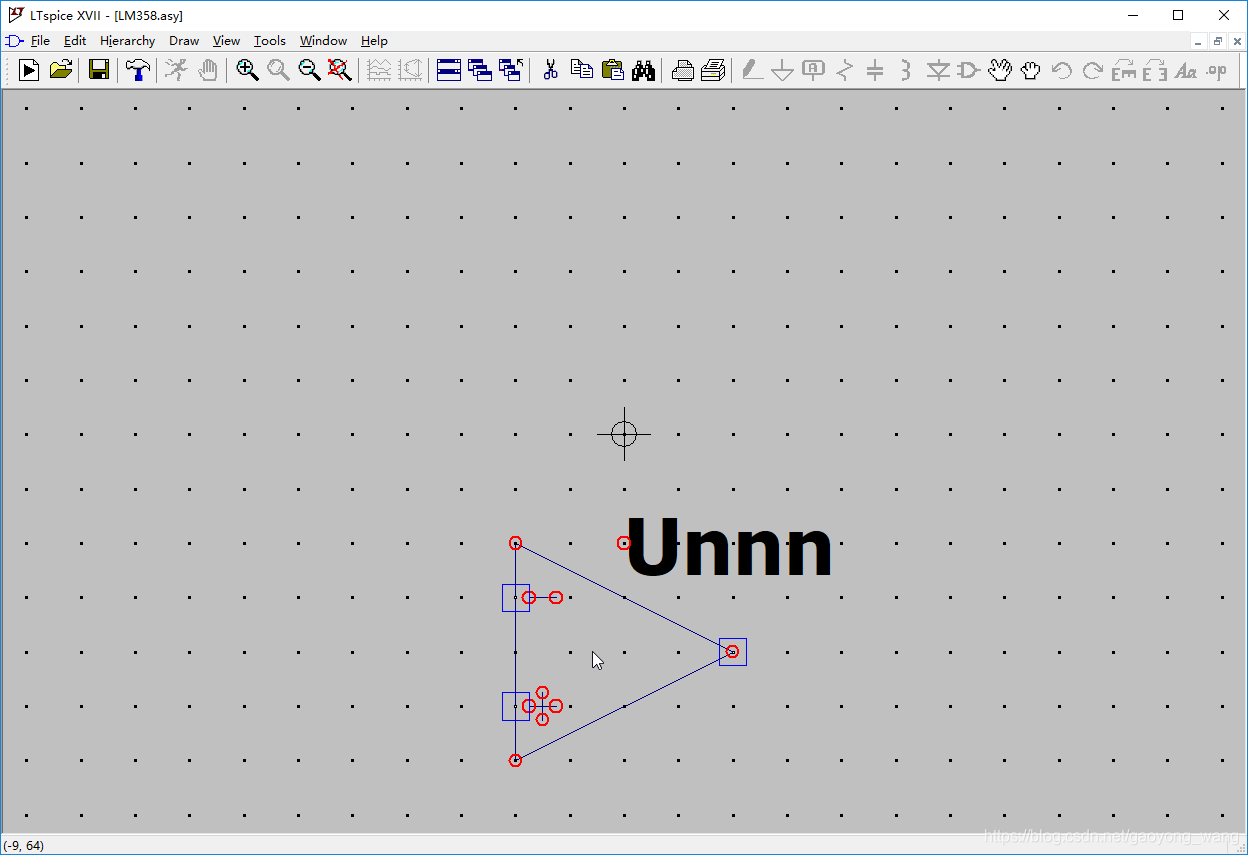Restore the inner document window
1248x855 pixels.
[x=1217, y=41]
